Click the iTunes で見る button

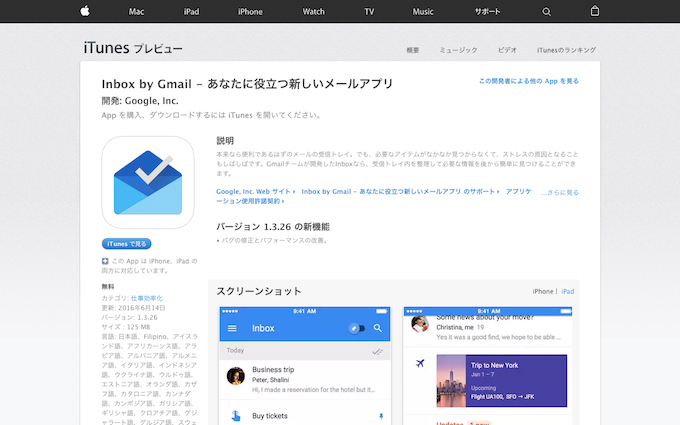127,243
